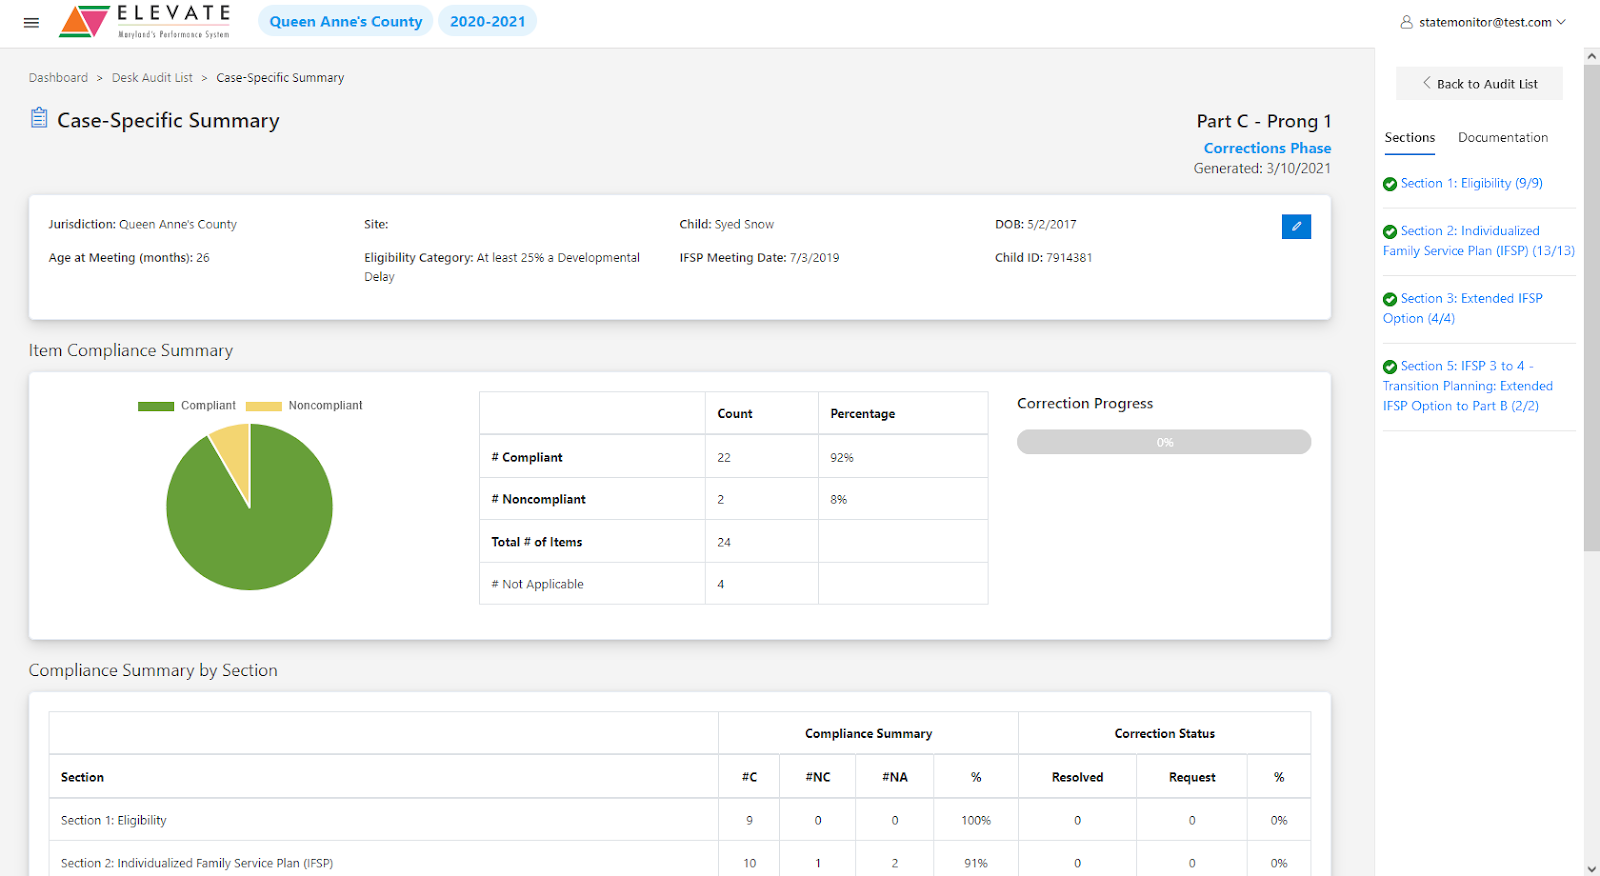Click the Back to Audit List button

1479,84
